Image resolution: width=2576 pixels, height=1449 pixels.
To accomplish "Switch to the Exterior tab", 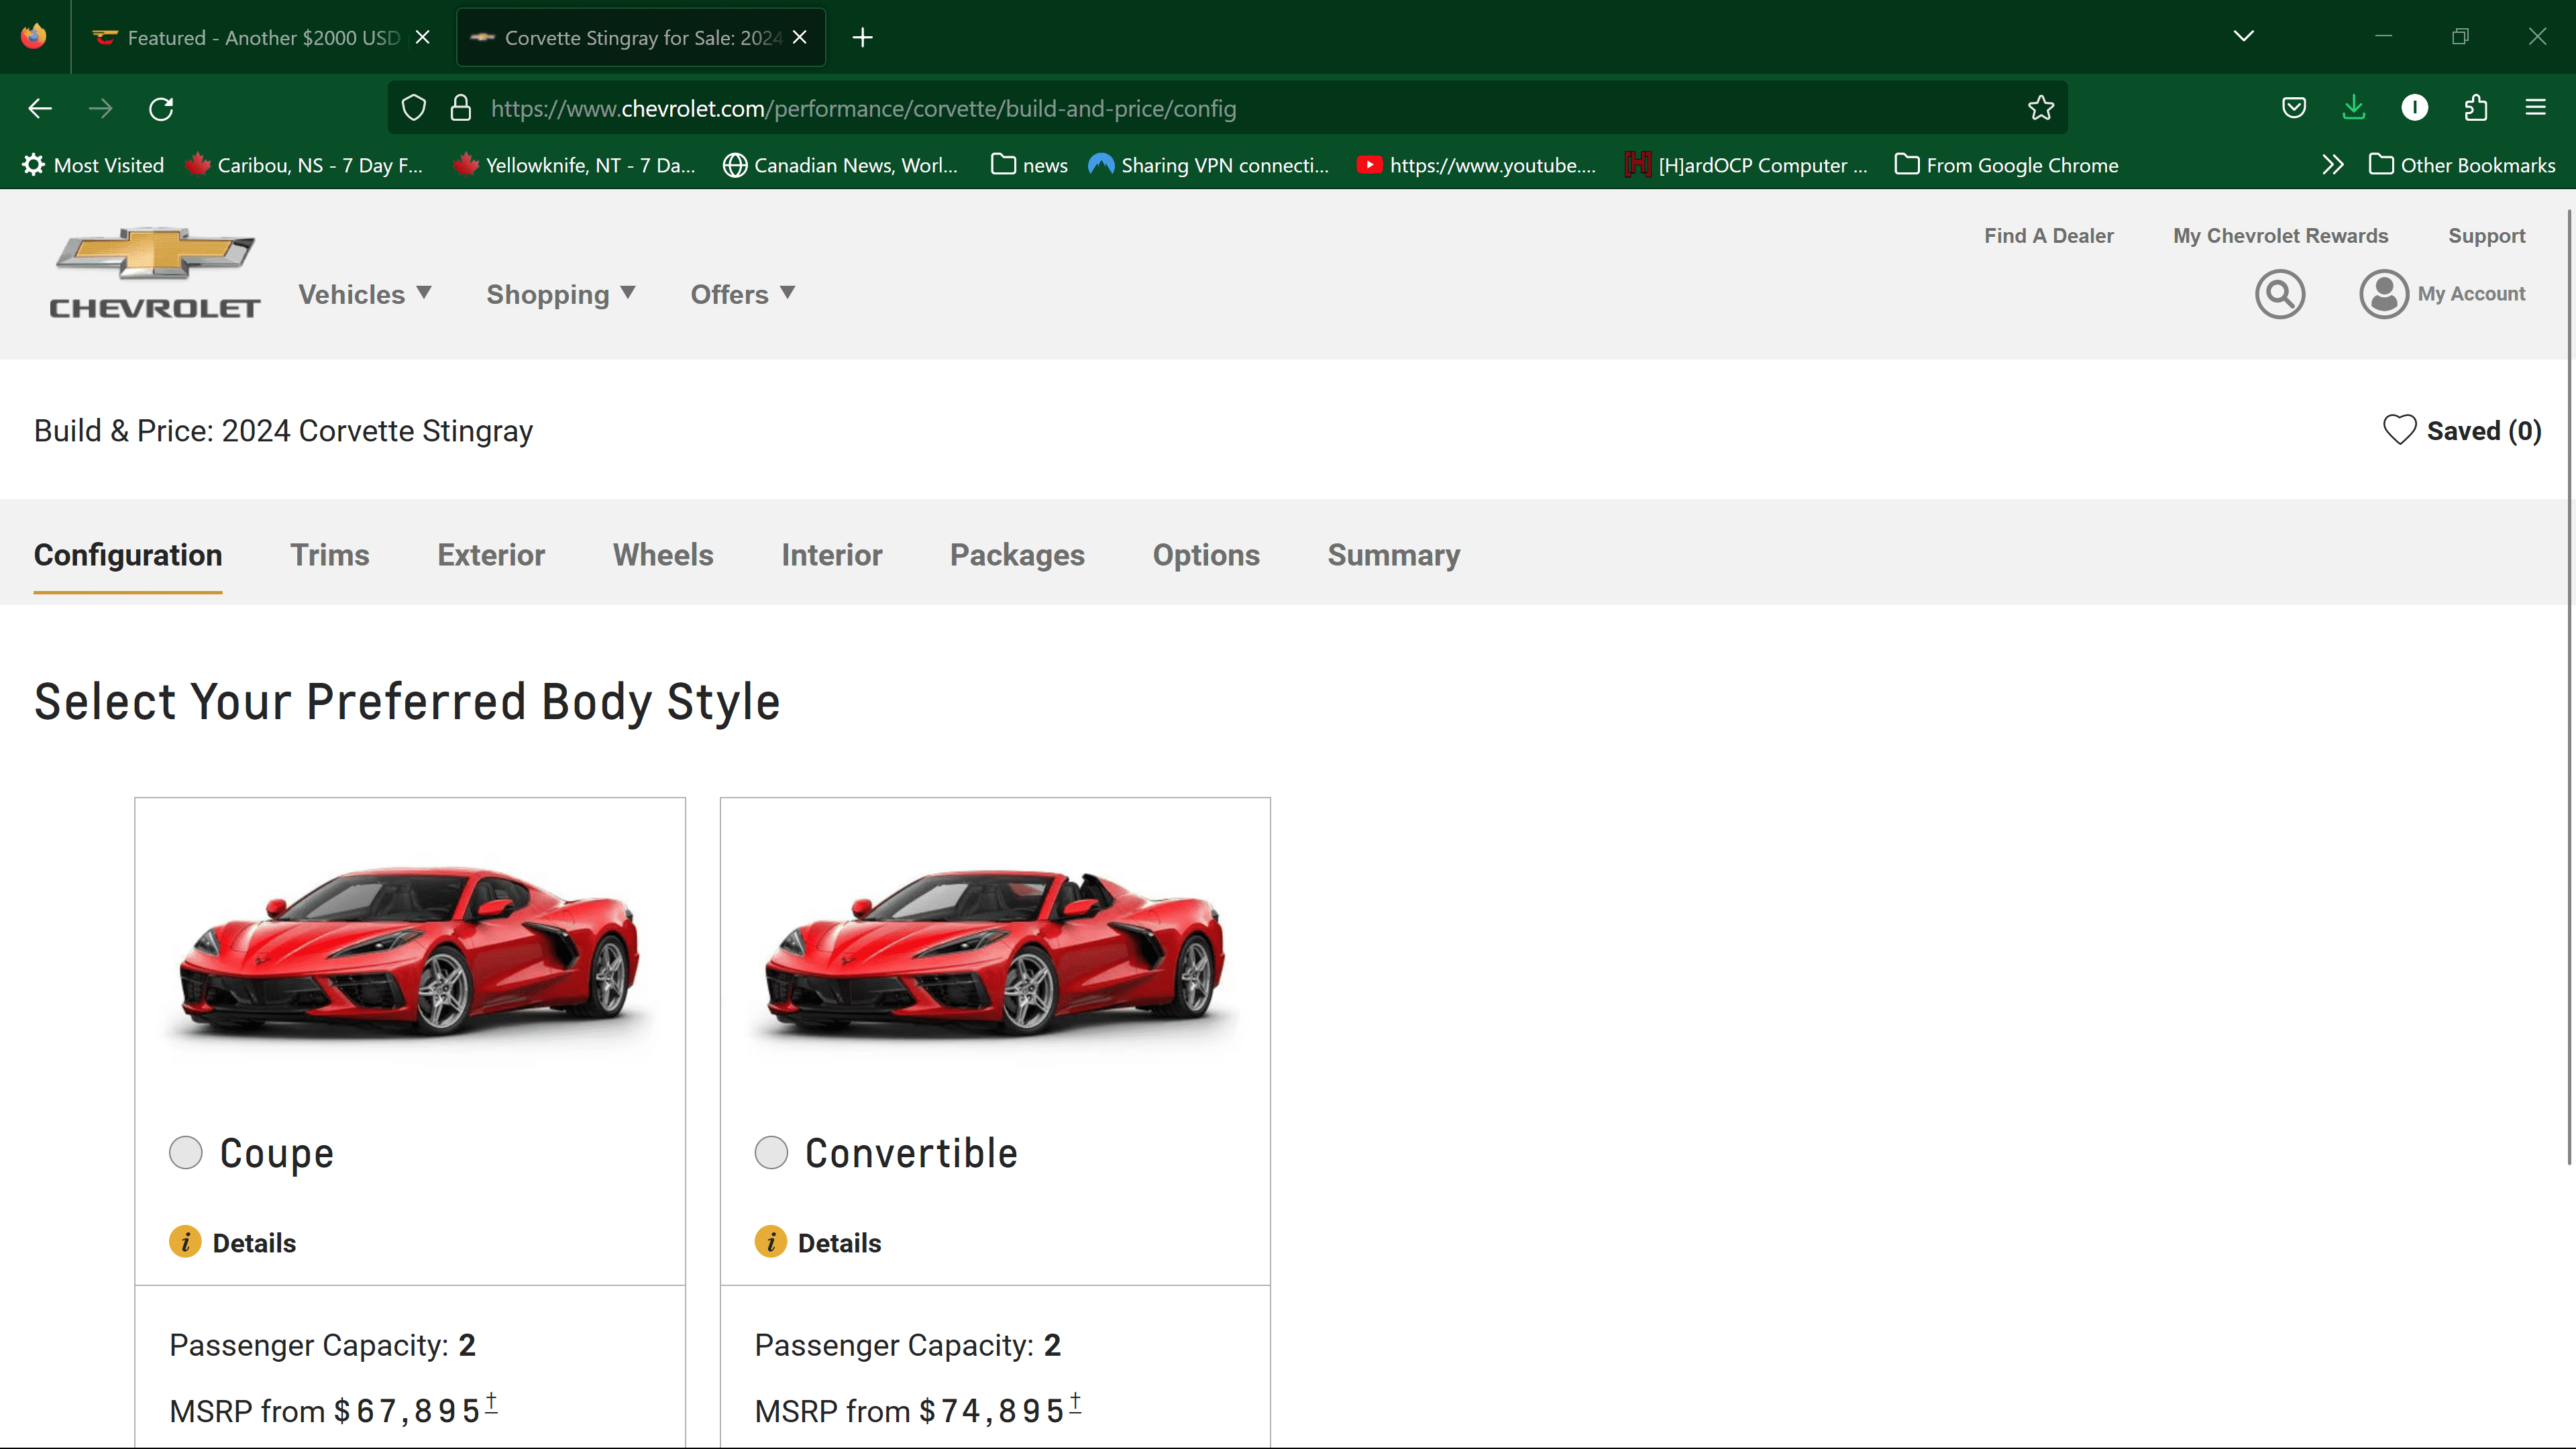I will tap(490, 555).
